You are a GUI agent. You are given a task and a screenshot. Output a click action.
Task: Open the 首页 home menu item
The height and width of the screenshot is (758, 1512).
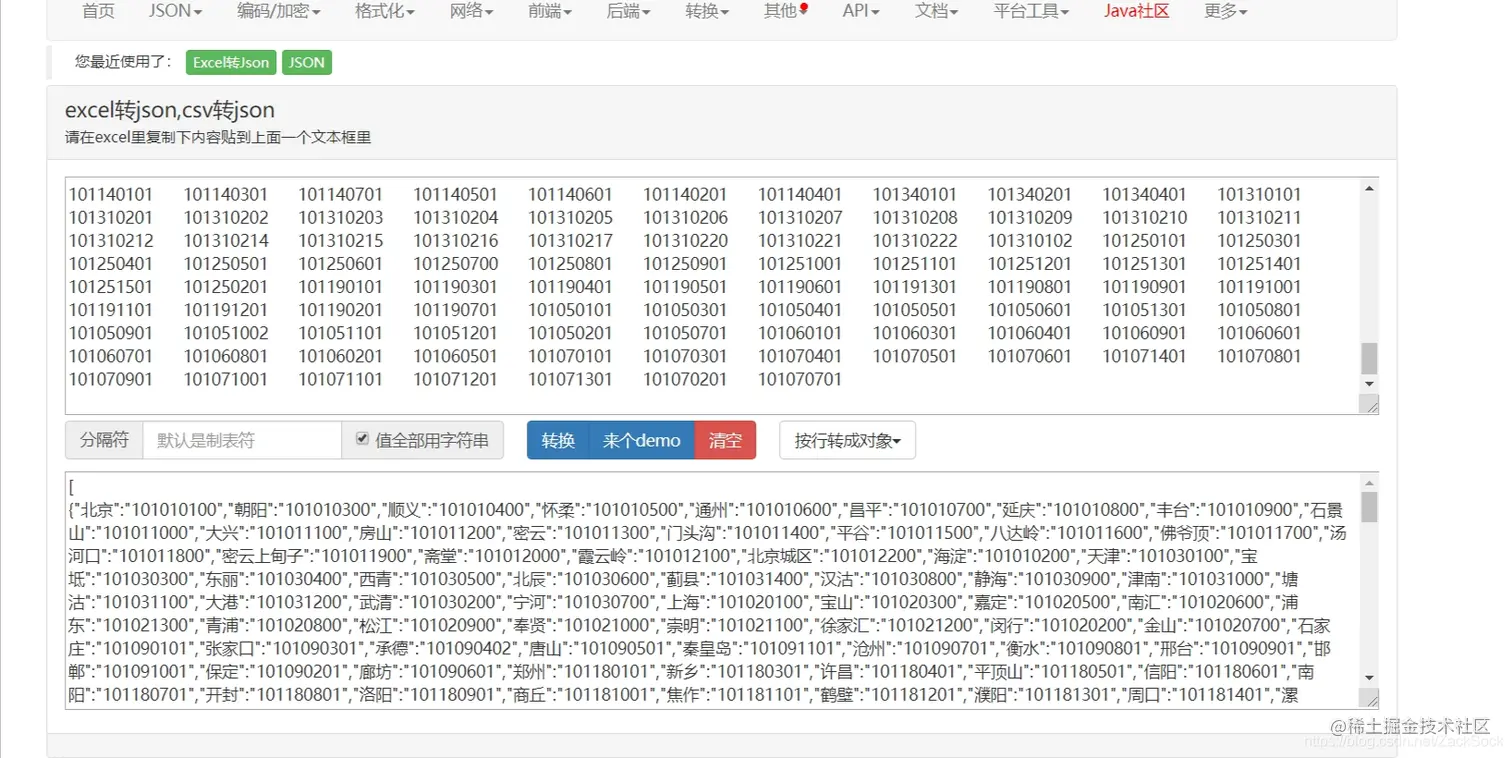coord(98,11)
